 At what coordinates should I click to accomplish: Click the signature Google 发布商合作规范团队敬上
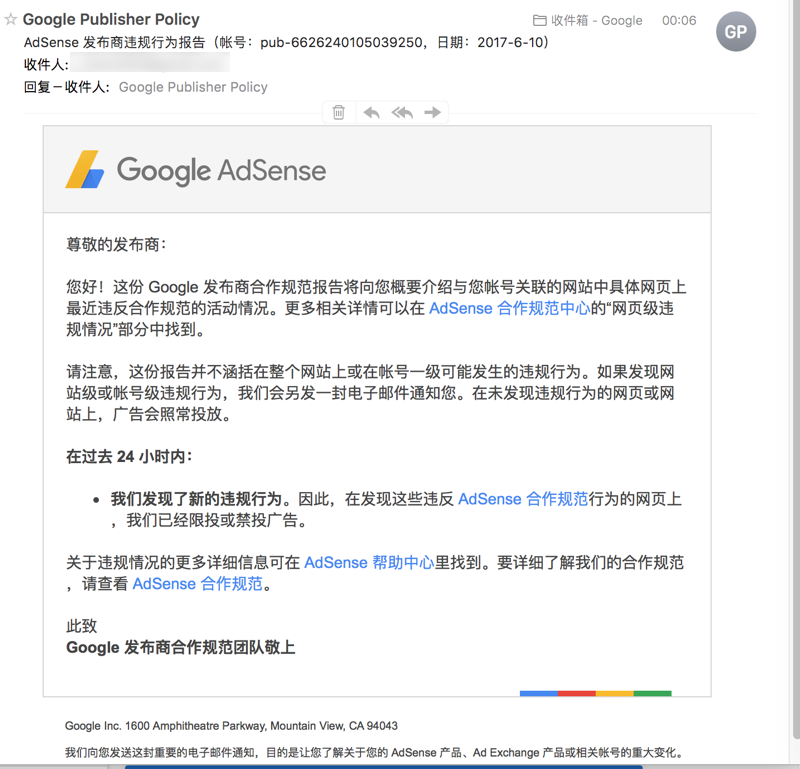(181, 647)
